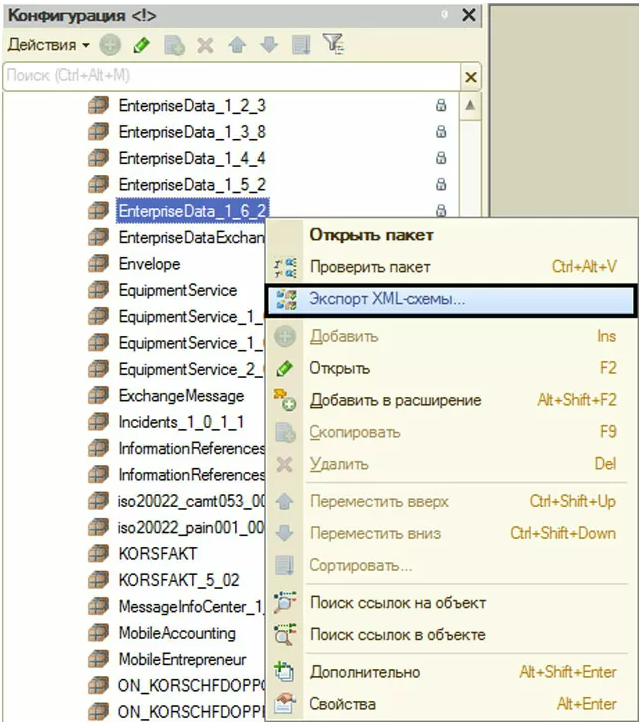Choose Проверить пакет in the context menu

[370, 267]
